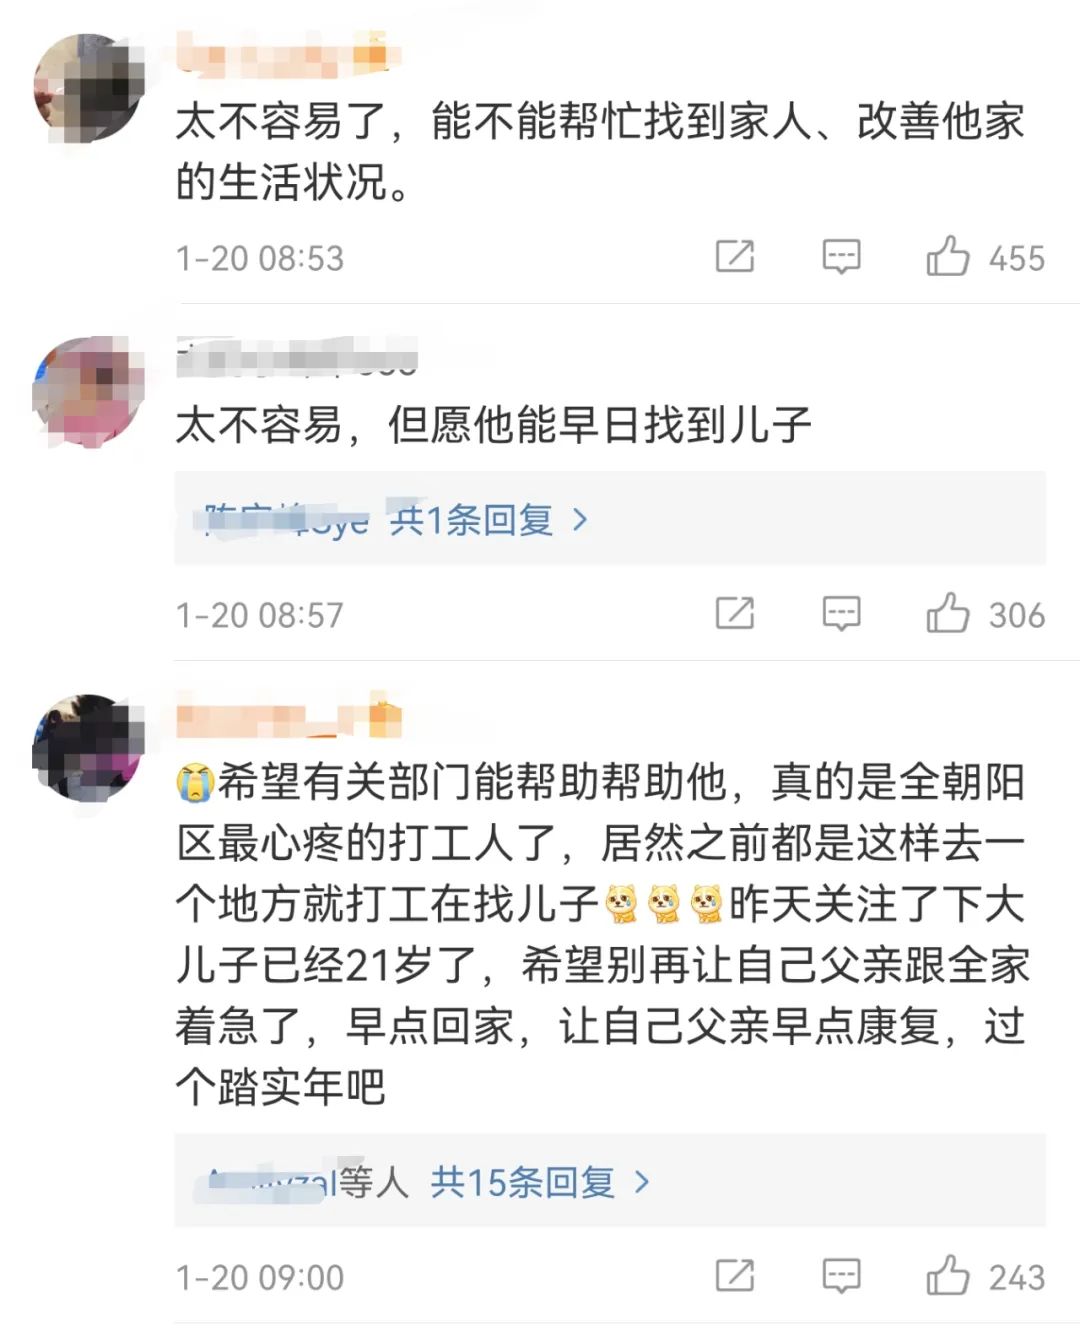Open first commenter's profile avatar

[x=89, y=88]
